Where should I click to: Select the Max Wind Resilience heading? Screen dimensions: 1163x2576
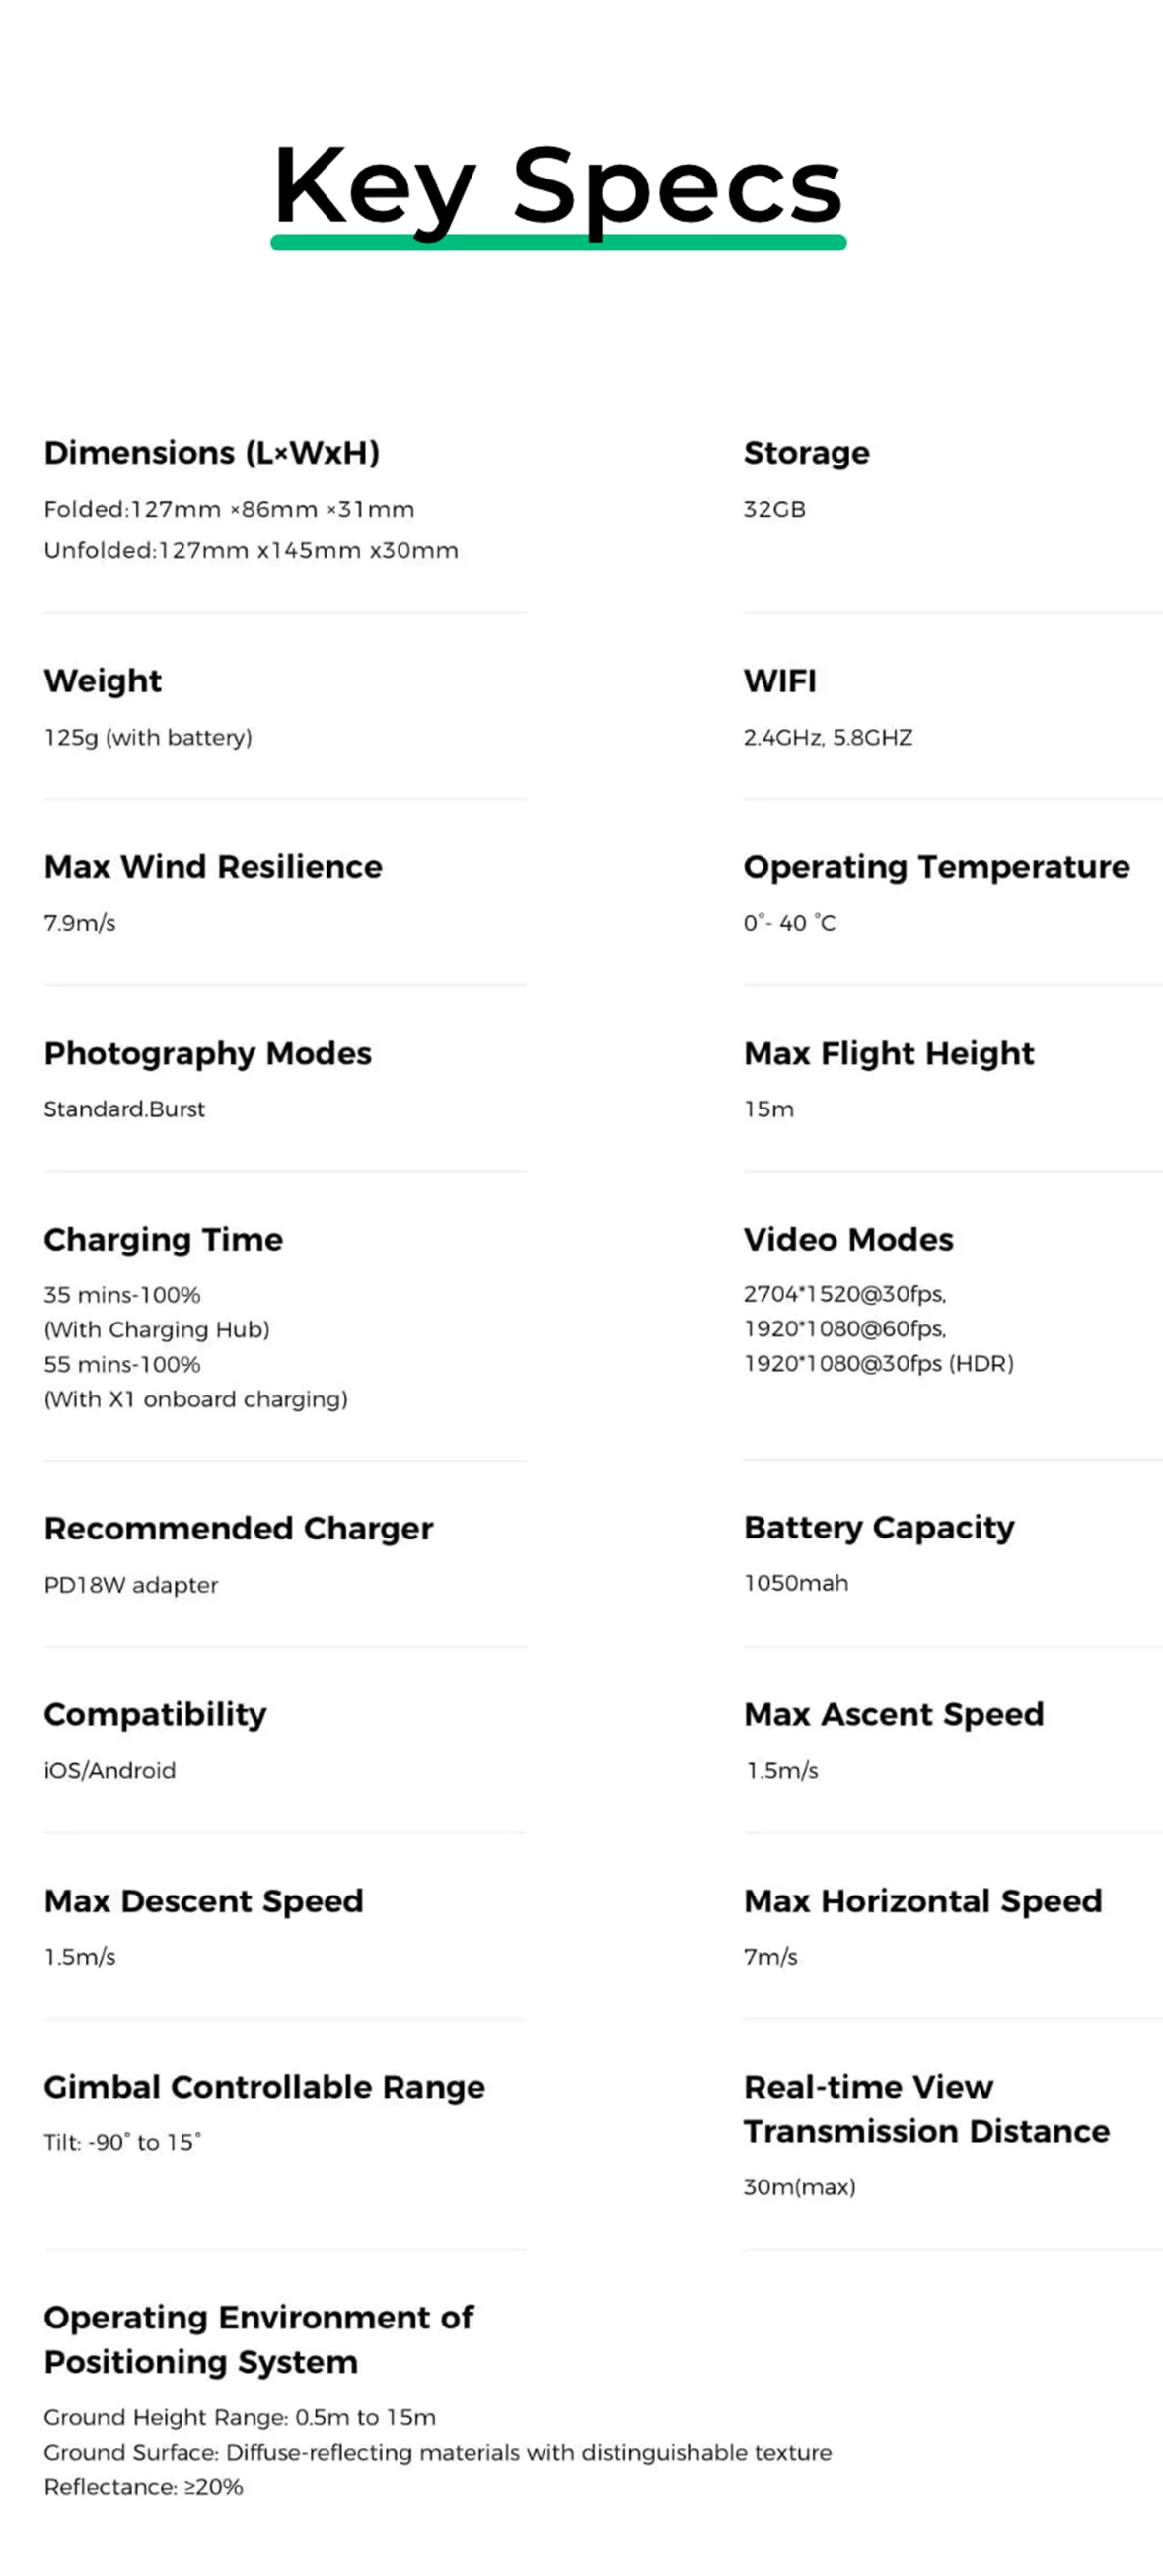click(213, 866)
